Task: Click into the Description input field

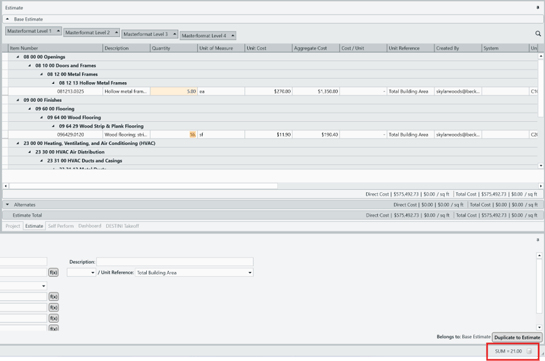Action: 175,262
